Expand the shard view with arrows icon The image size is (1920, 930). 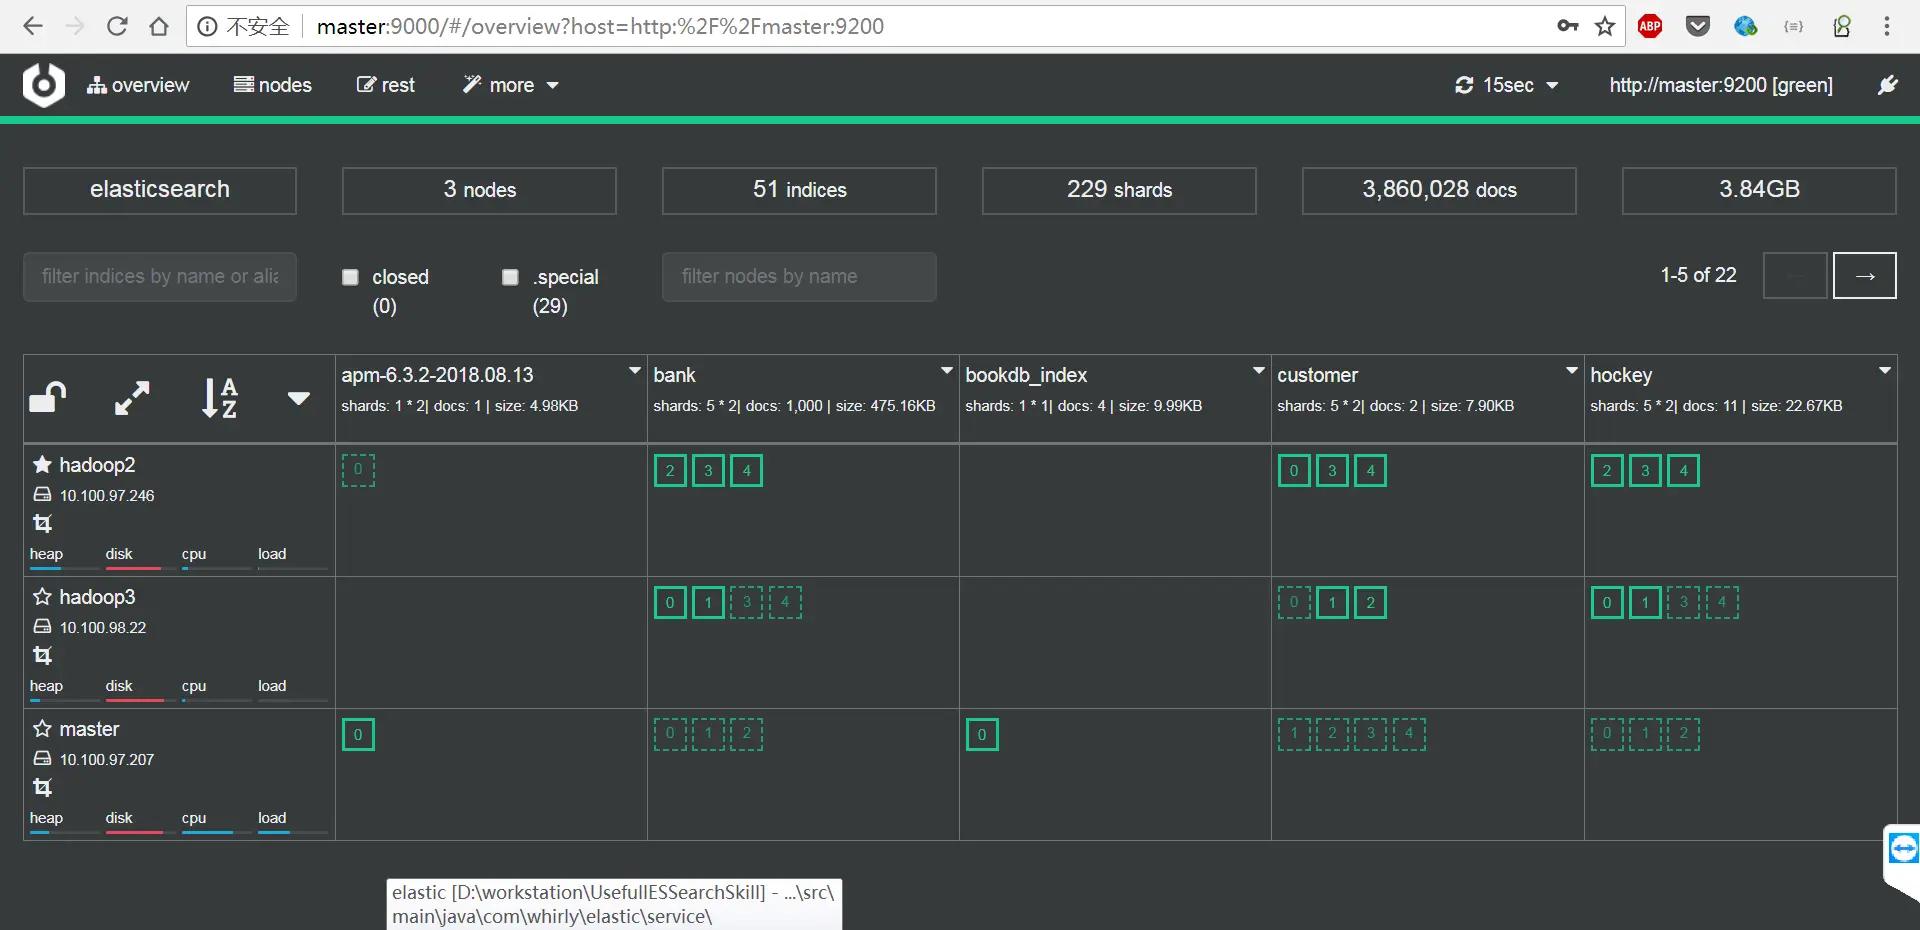coord(132,398)
